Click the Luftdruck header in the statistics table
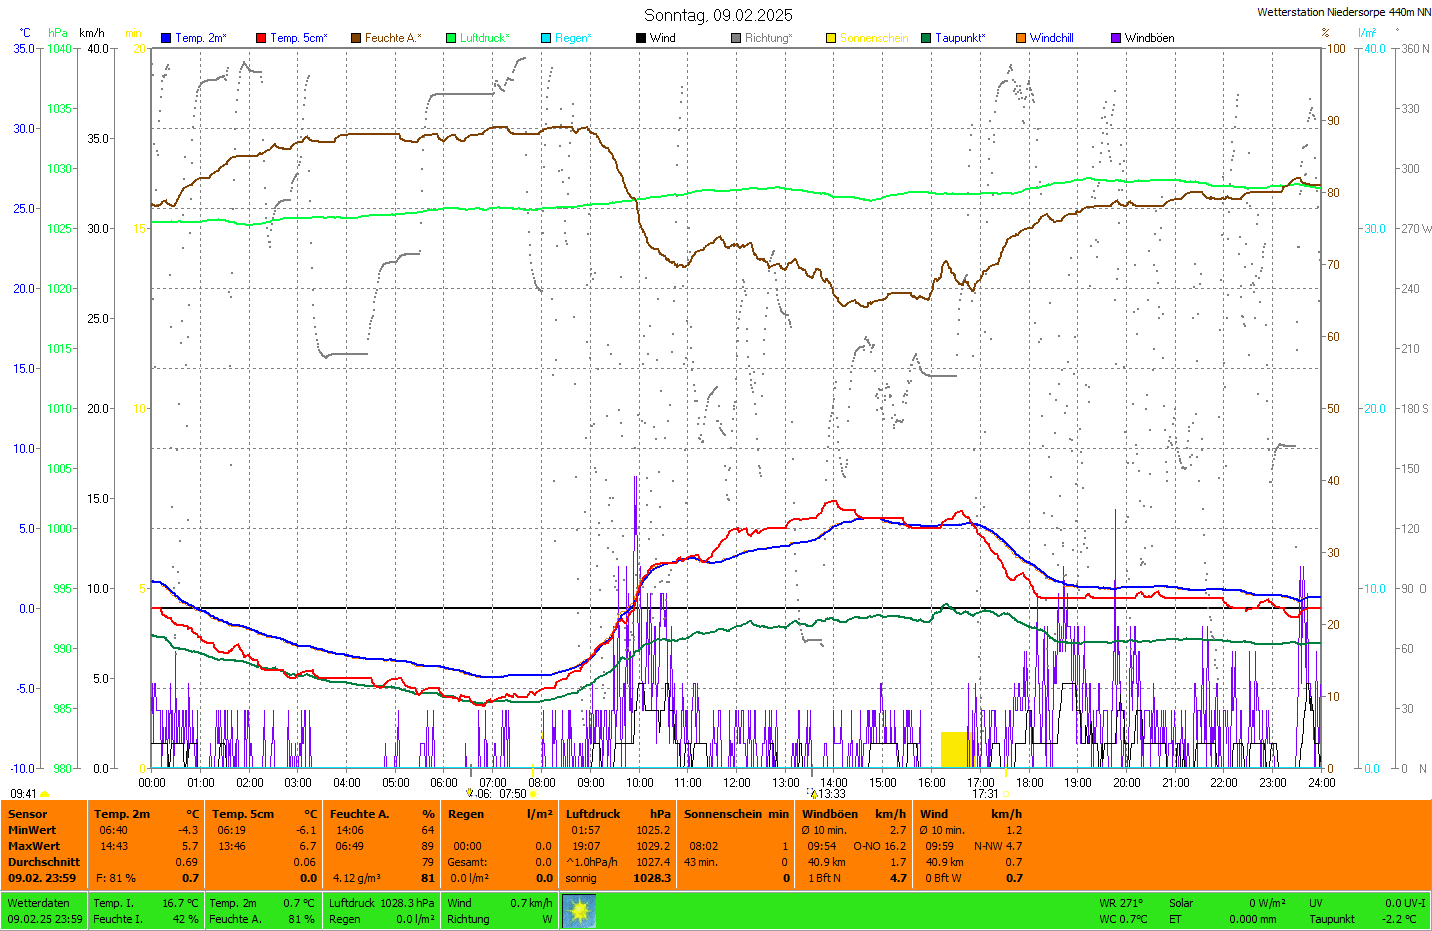The height and width of the screenshot is (931, 1432). tap(593, 814)
